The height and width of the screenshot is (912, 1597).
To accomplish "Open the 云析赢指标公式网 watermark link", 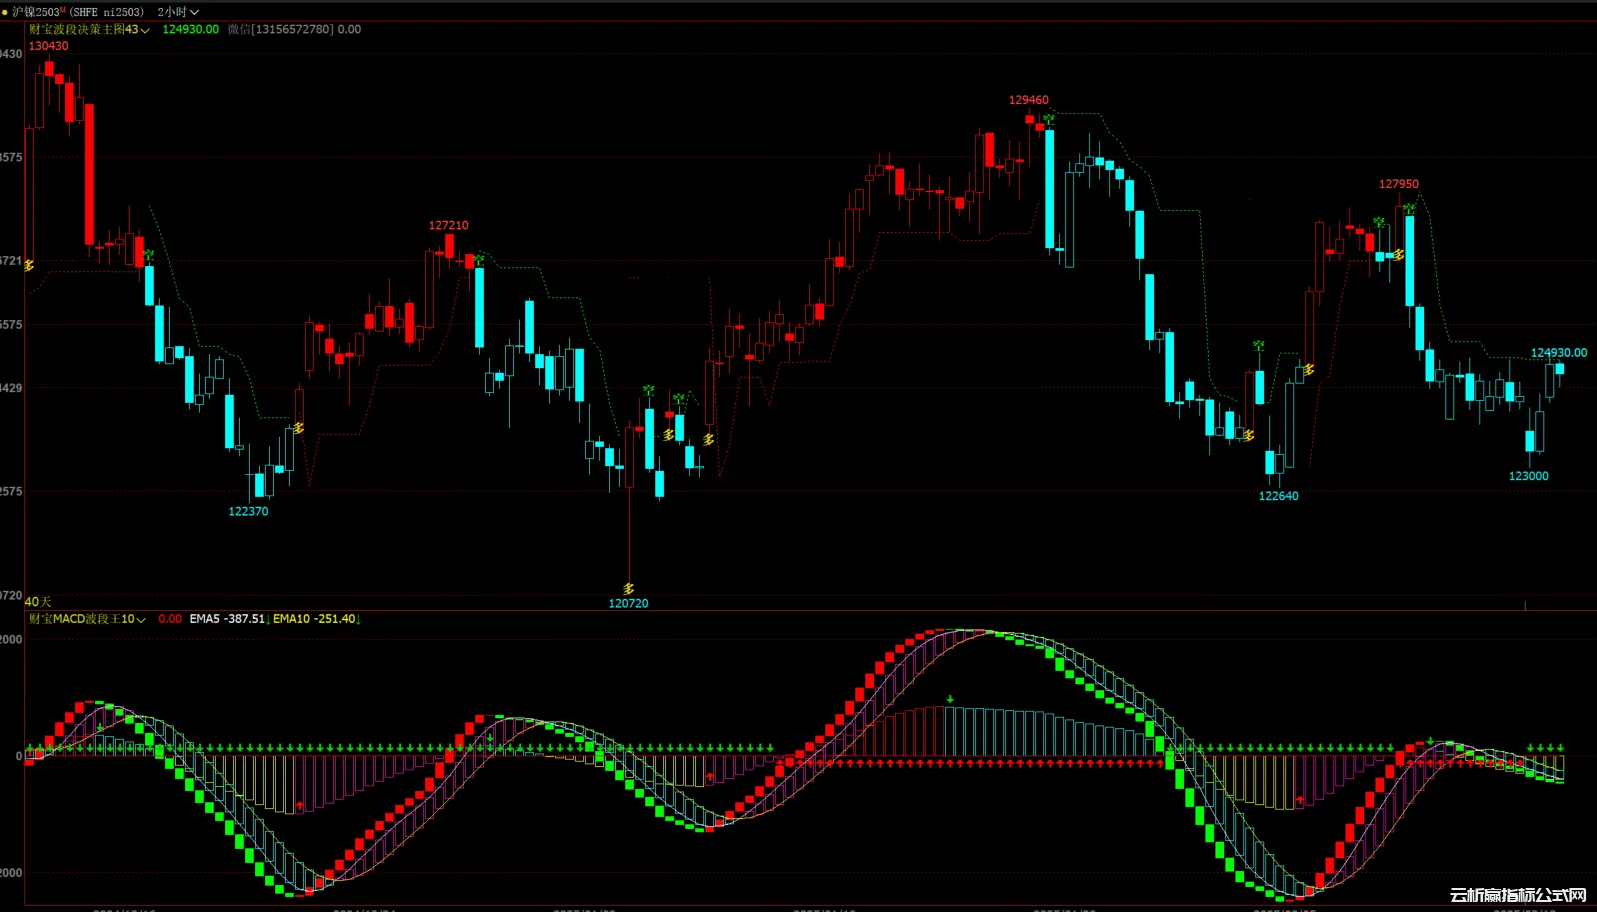I will pyautogui.click(x=1518, y=895).
